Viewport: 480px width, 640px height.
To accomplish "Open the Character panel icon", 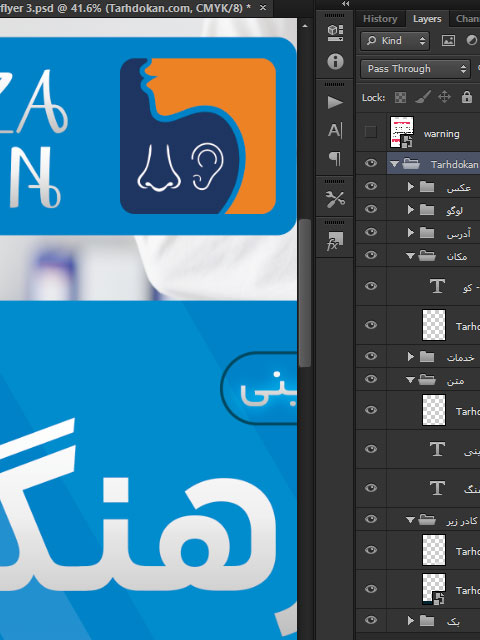I will click(x=335, y=130).
